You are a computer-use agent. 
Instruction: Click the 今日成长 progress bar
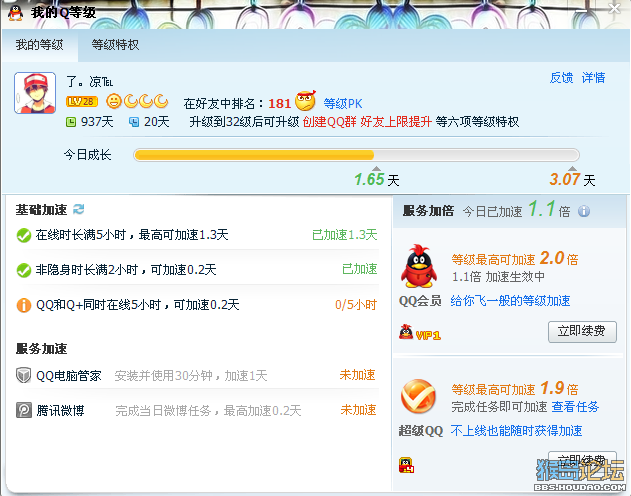point(356,155)
